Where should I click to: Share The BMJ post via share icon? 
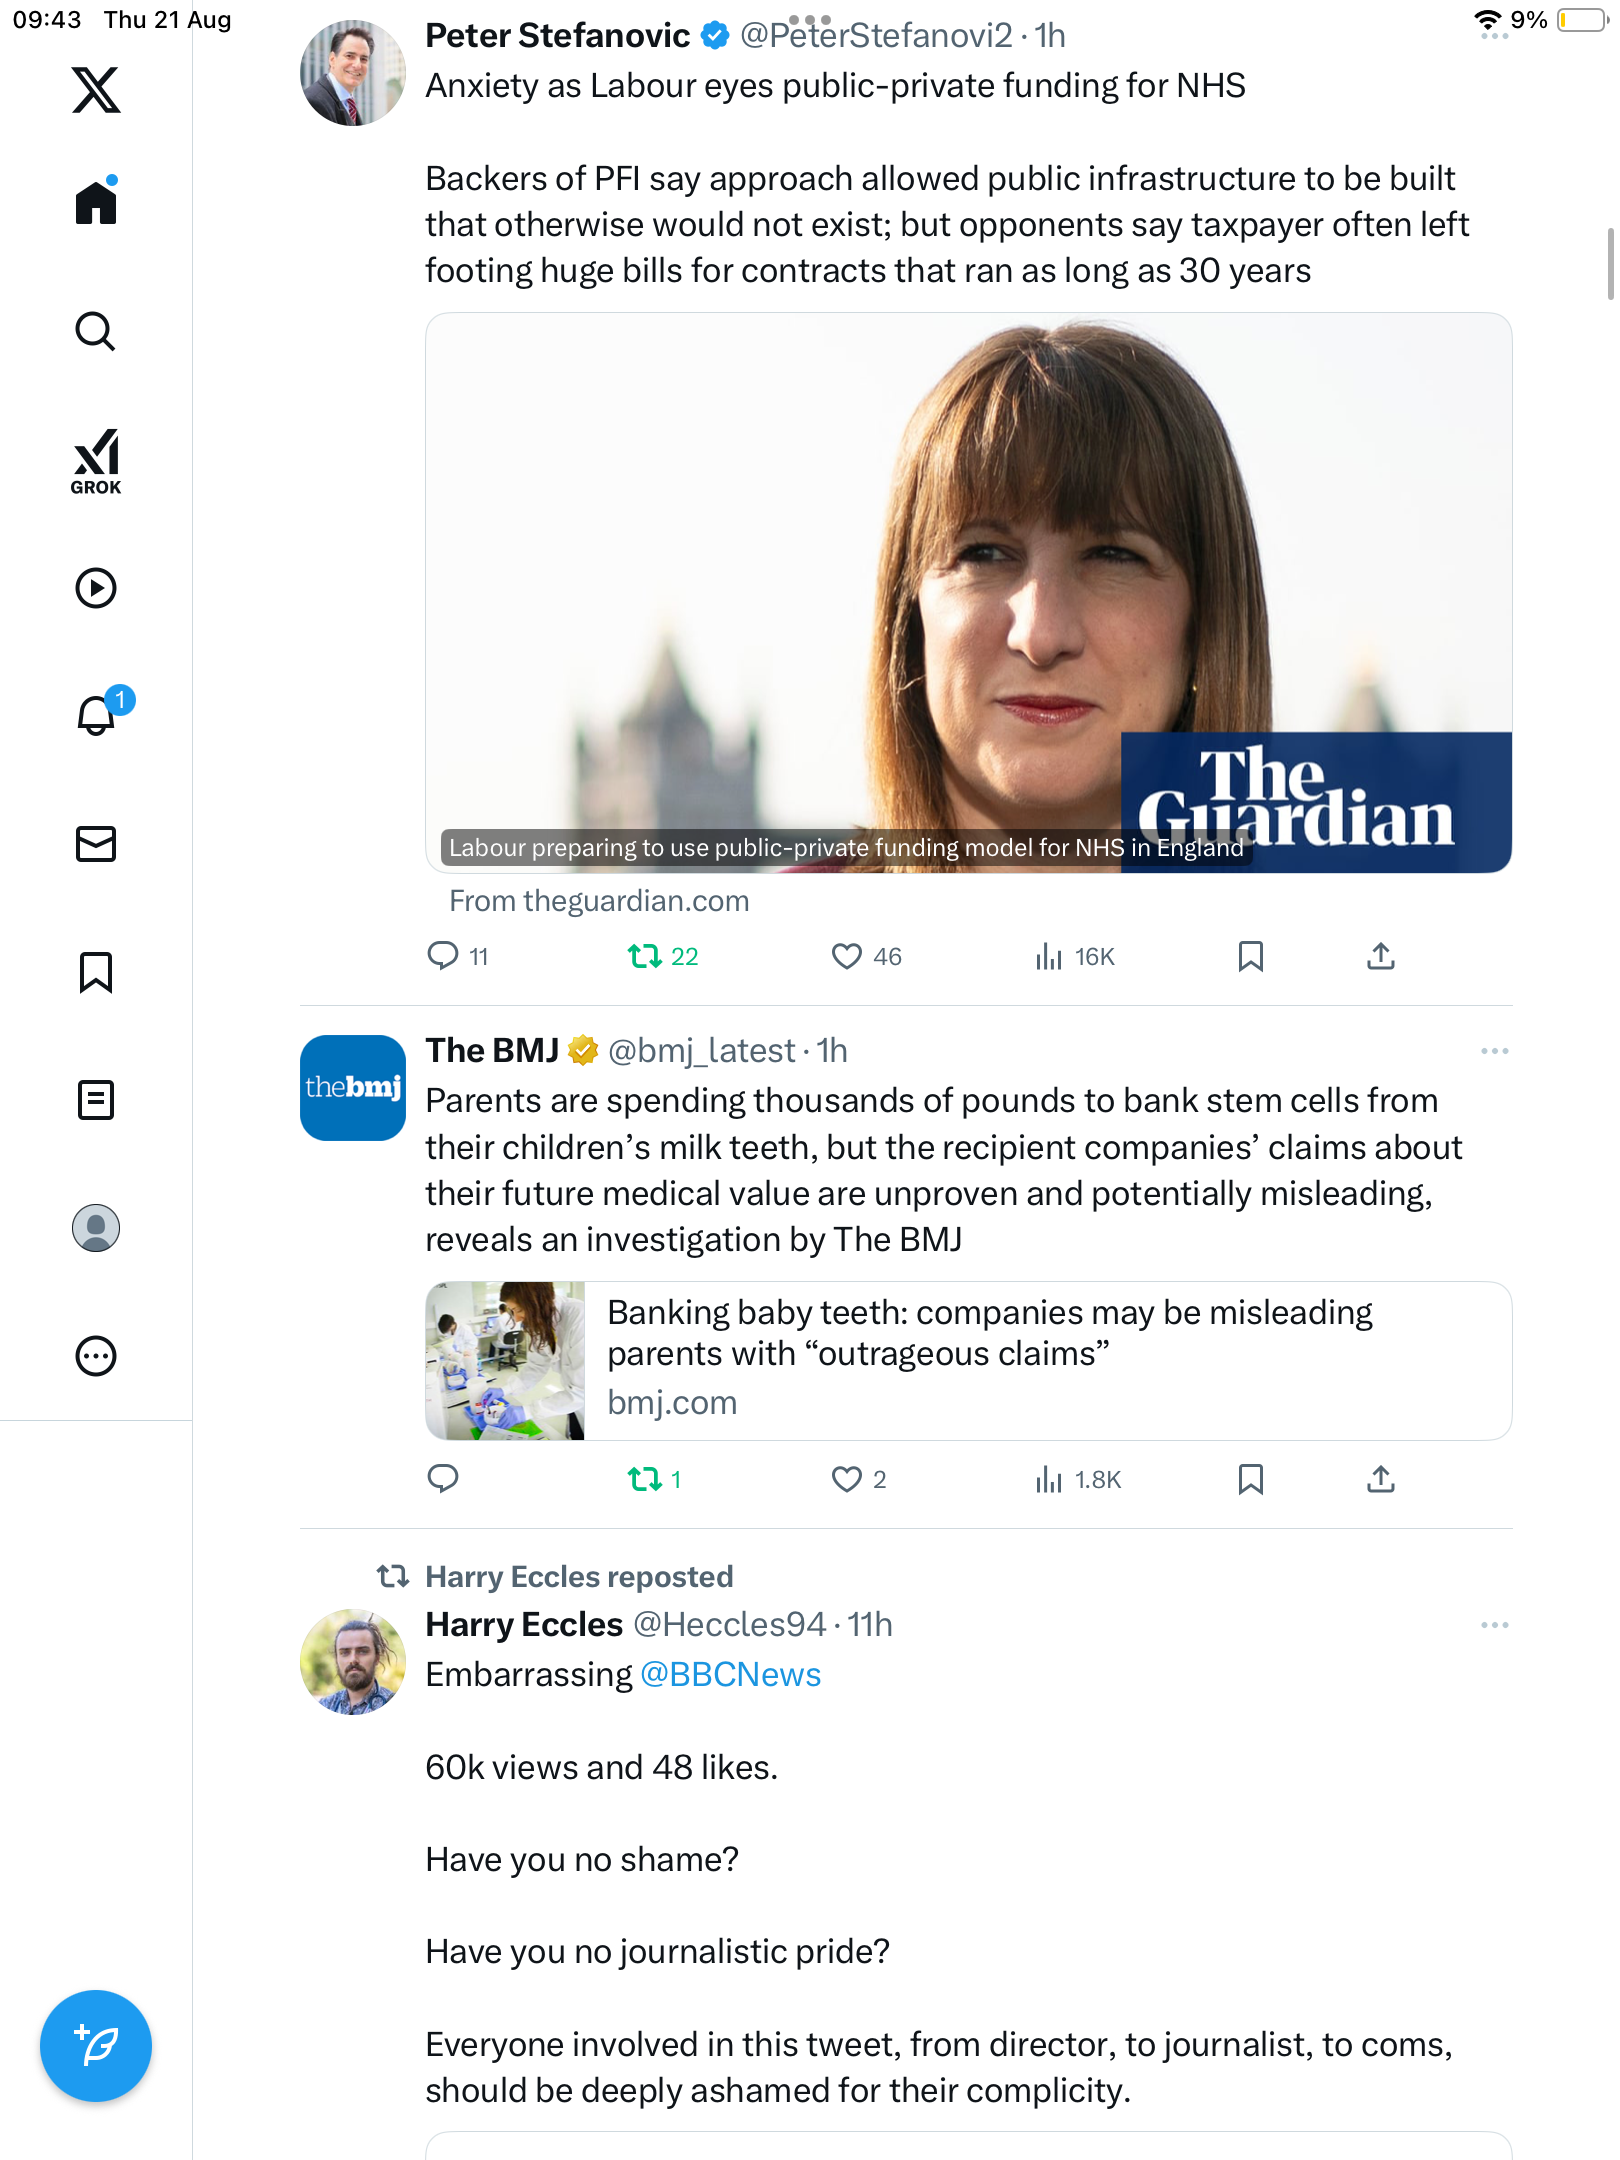pyautogui.click(x=1380, y=1479)
